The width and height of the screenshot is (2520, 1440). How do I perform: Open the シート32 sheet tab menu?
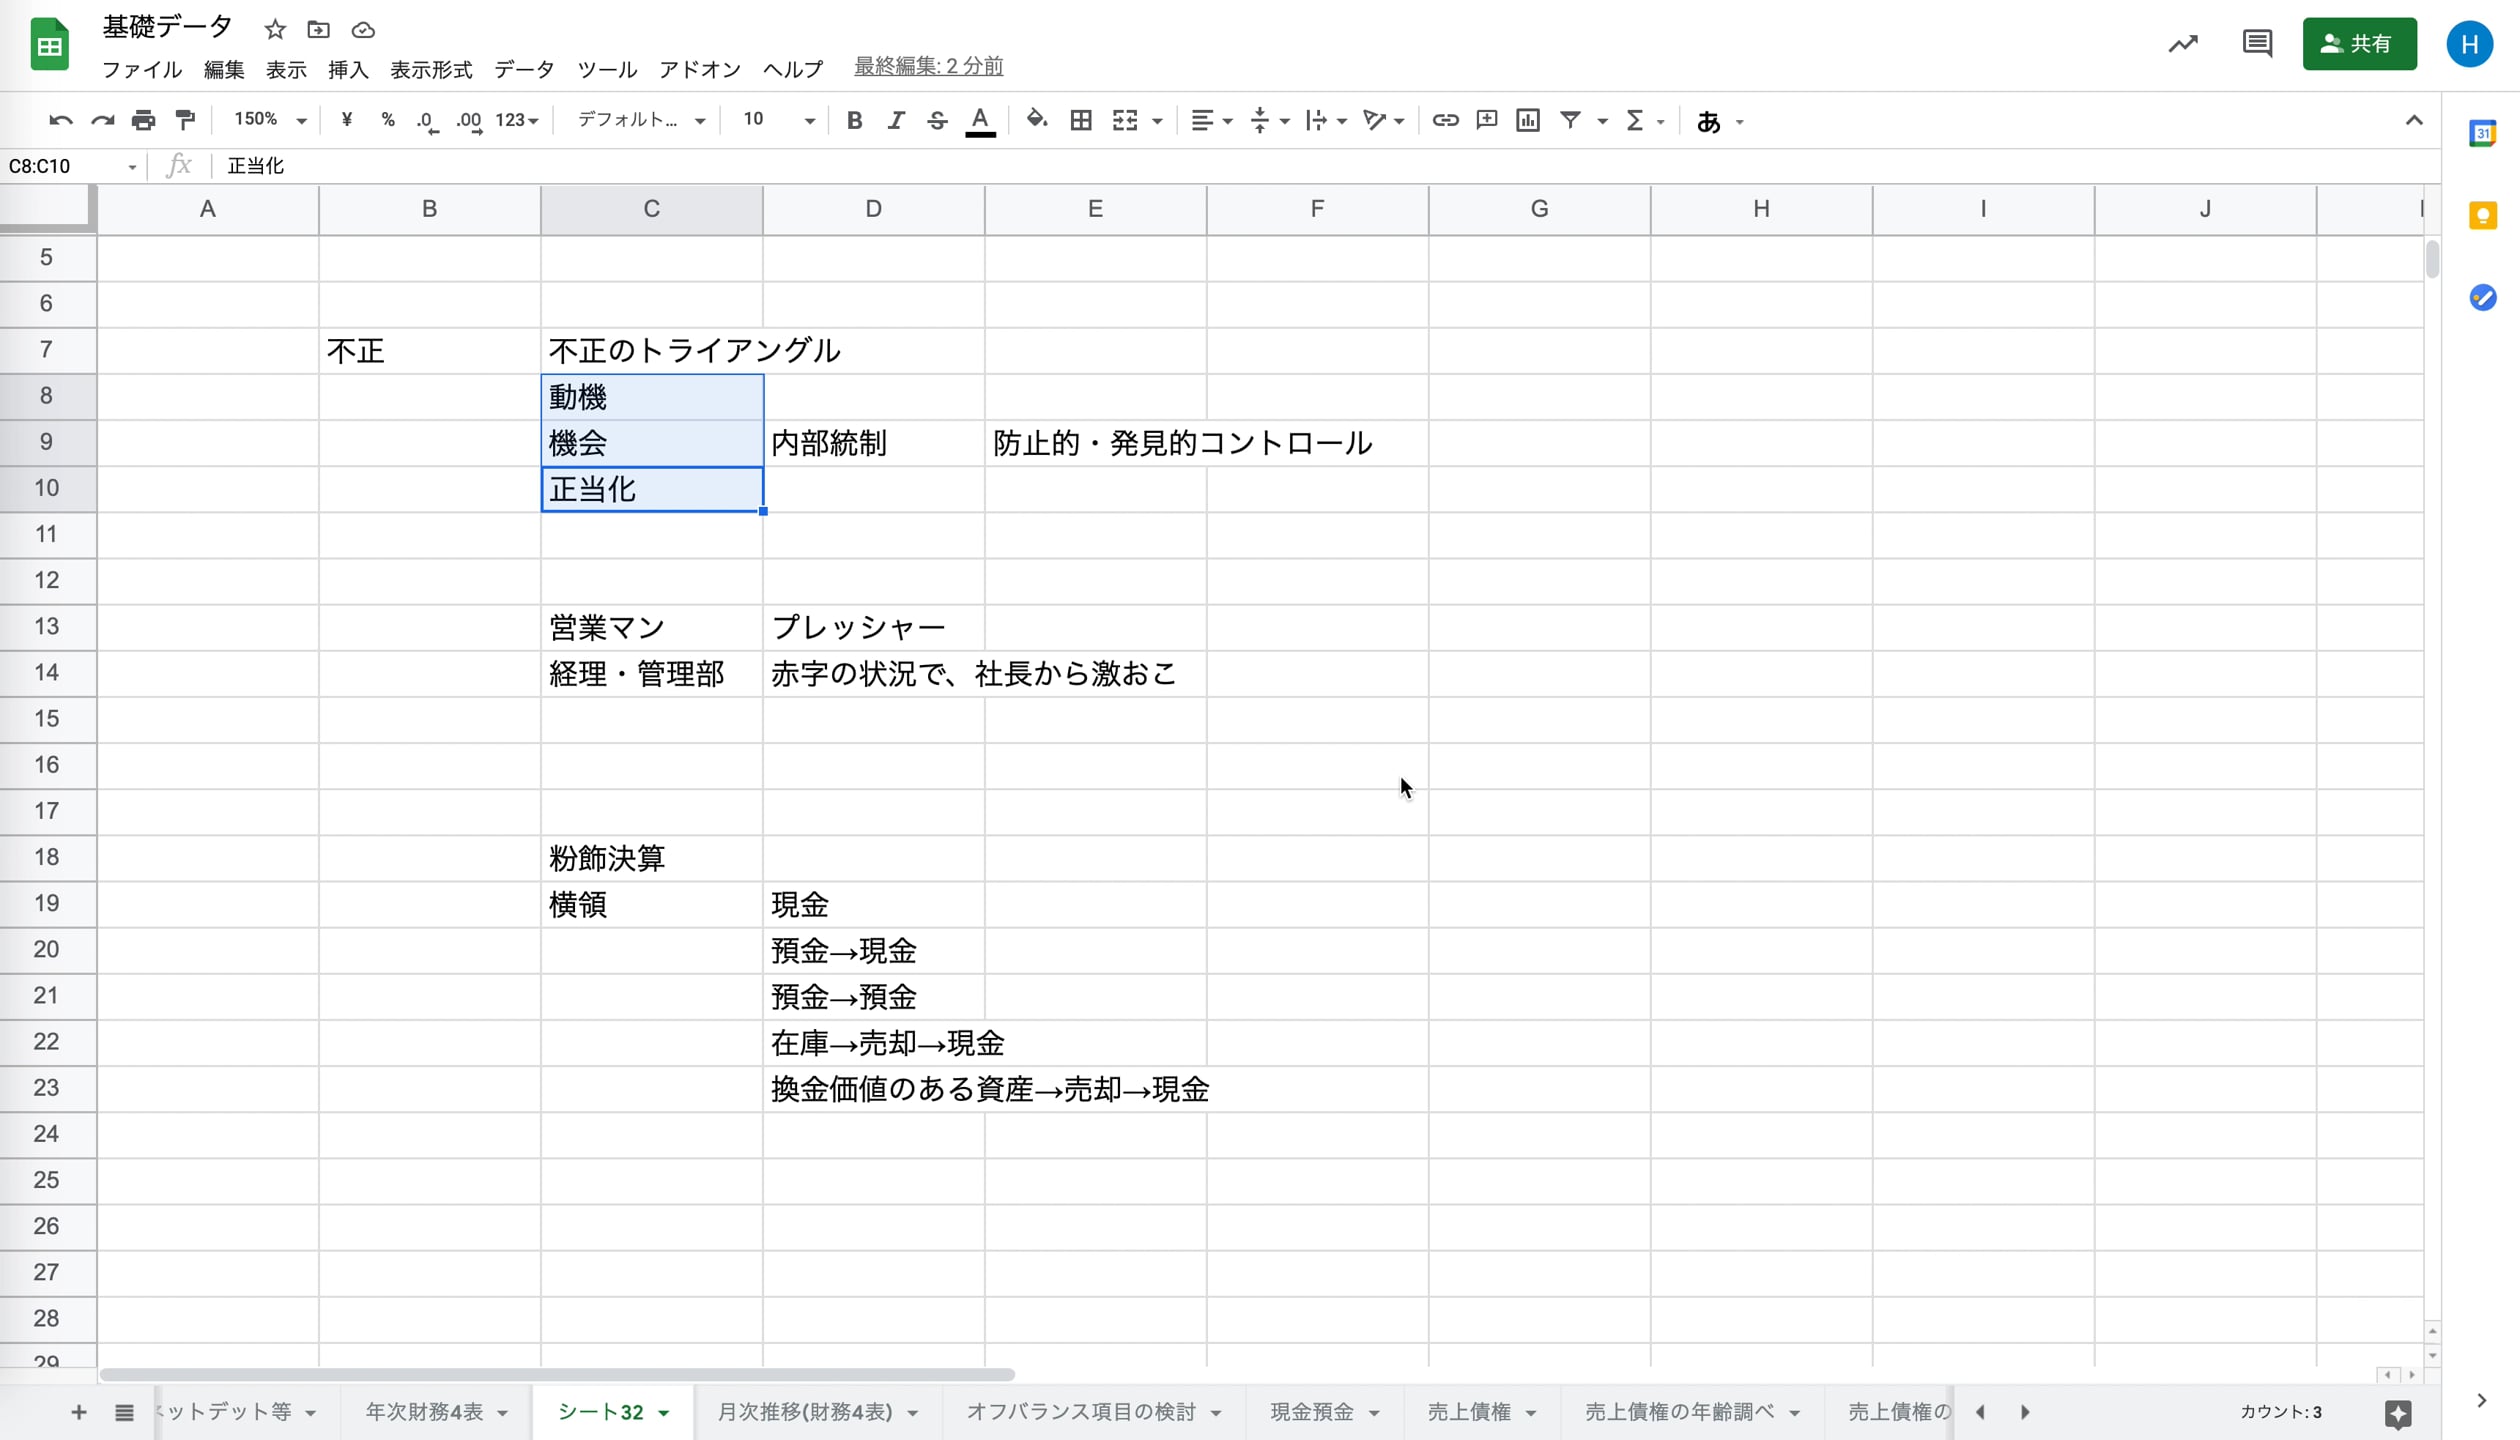click(x=662, y=1412)
